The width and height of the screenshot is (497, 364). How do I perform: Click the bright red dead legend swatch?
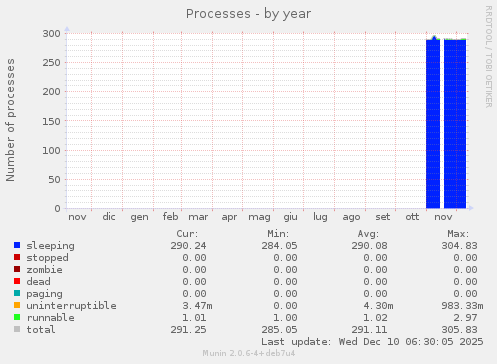pos(17,281)
